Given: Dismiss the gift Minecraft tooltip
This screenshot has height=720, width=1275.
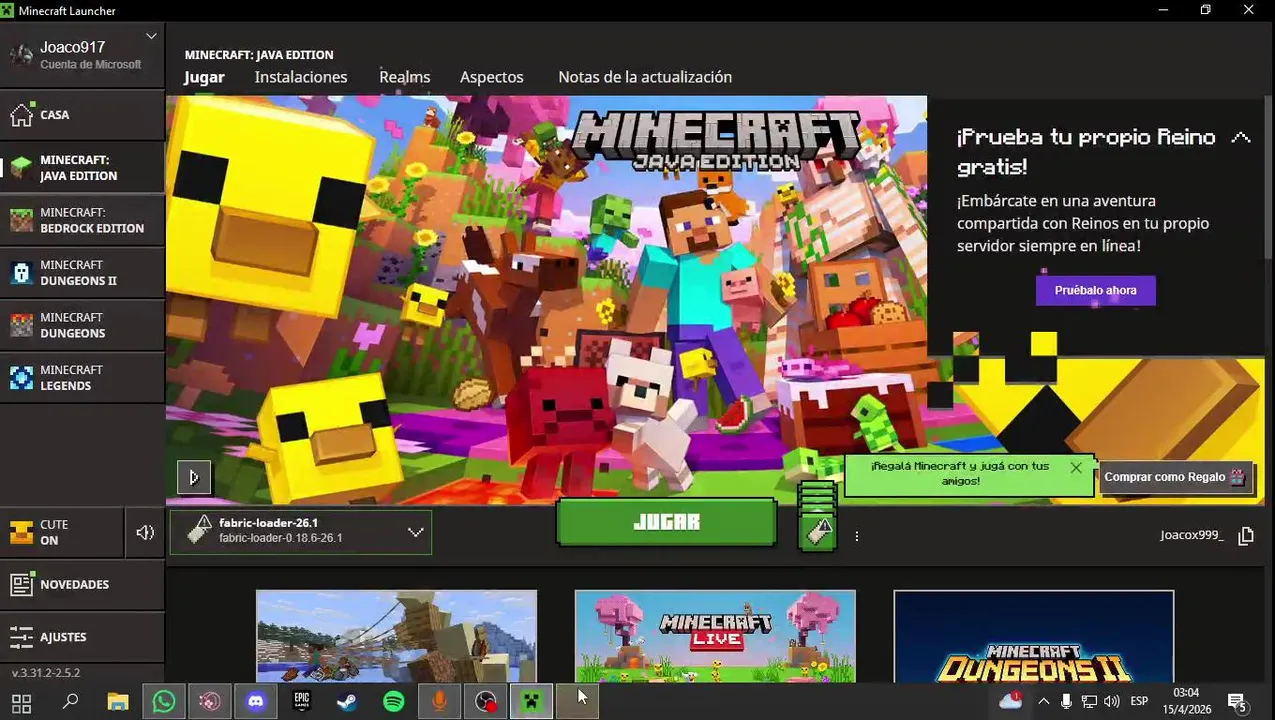Looking at the screenshot, I should pos(1076,467).
